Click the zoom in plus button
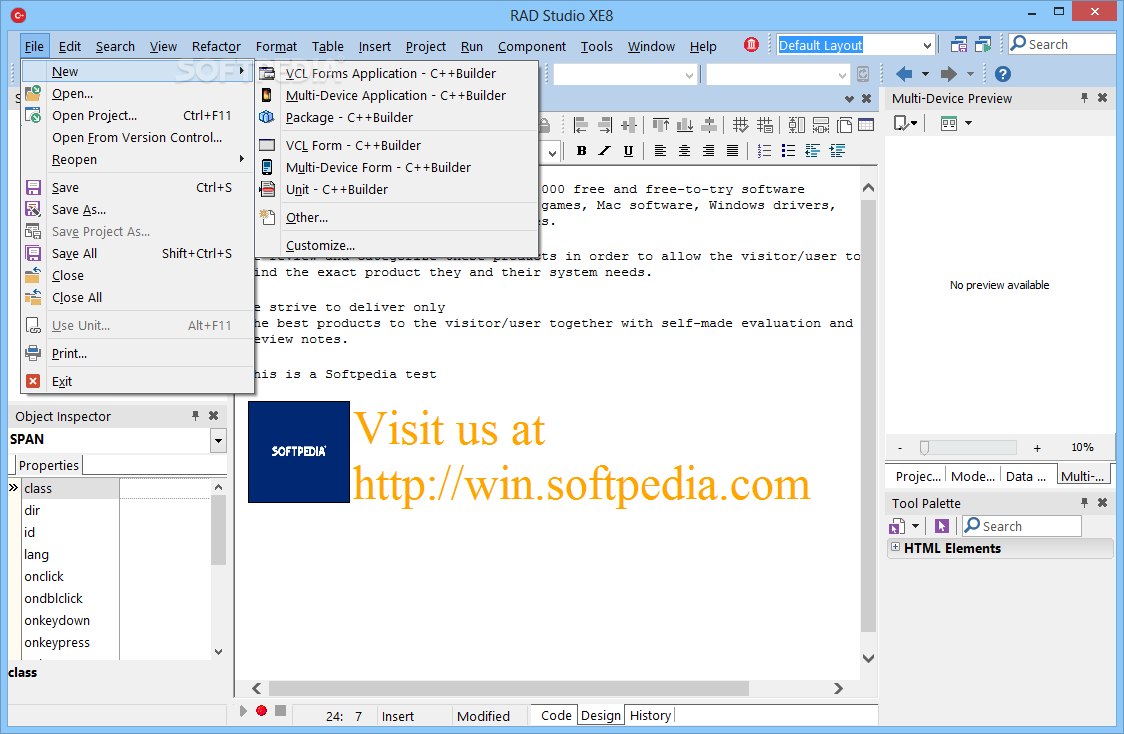The width and height of the screenshot is (1124, 734). pos(1037,448)
